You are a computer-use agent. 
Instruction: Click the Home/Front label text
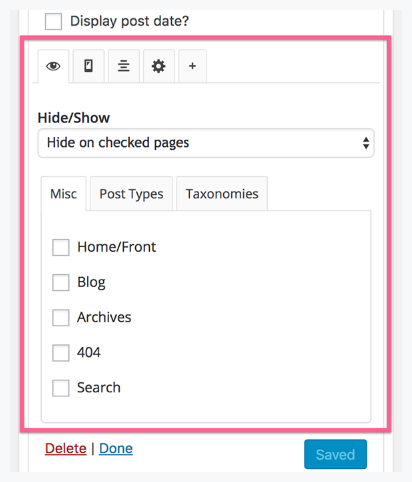click(117, 247)
